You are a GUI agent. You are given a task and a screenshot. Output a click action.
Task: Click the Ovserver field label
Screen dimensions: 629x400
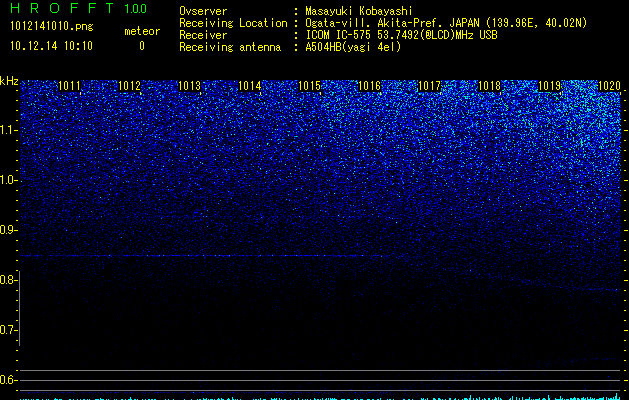click(x=203, y=11)
